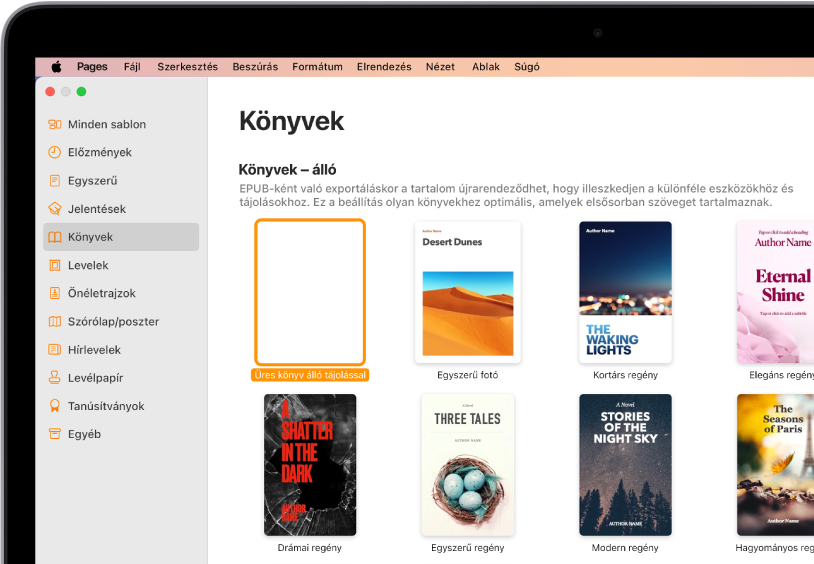Select Előzmények category label

tap(100, 152)
